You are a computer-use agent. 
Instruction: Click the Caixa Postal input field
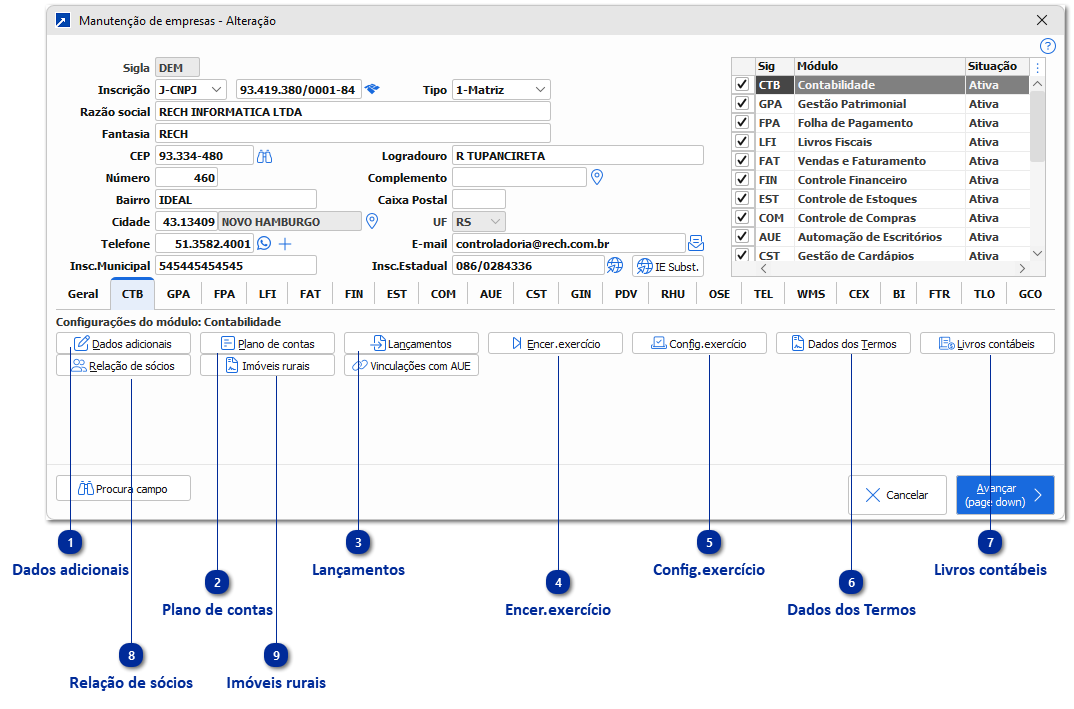479,199
